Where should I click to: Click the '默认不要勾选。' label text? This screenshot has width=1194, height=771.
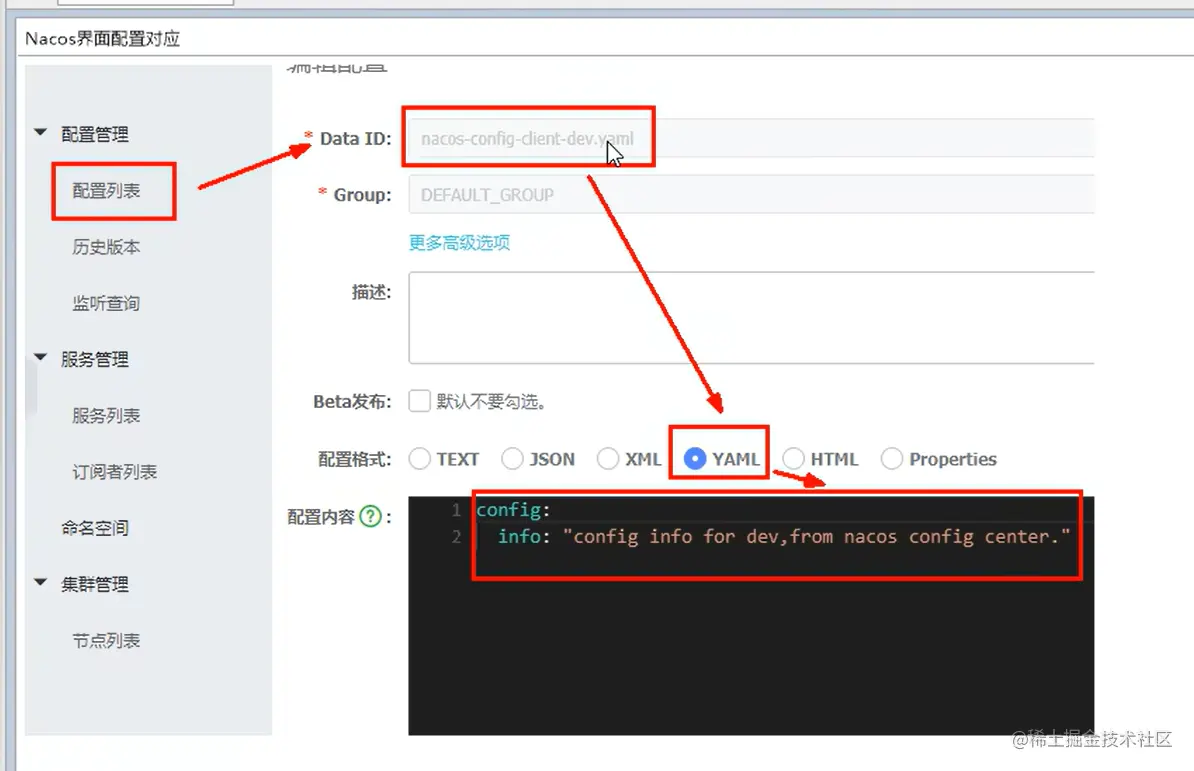(x=491, y=401)
